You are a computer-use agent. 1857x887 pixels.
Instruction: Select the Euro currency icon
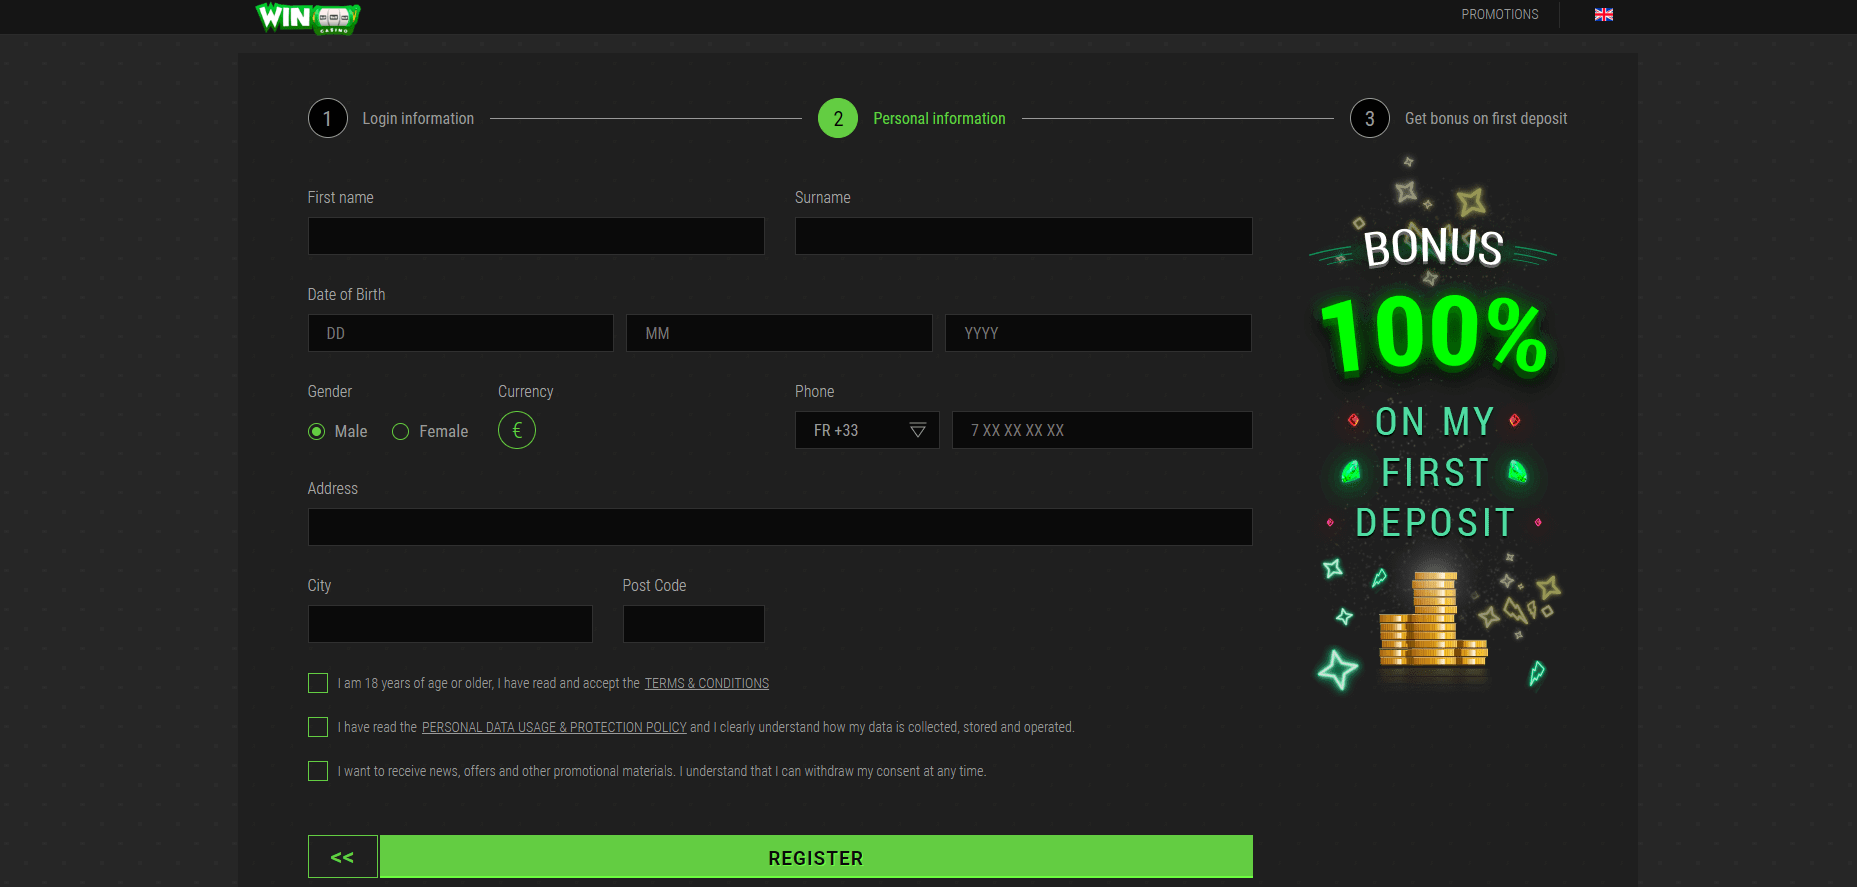click(x=516, y=430)
